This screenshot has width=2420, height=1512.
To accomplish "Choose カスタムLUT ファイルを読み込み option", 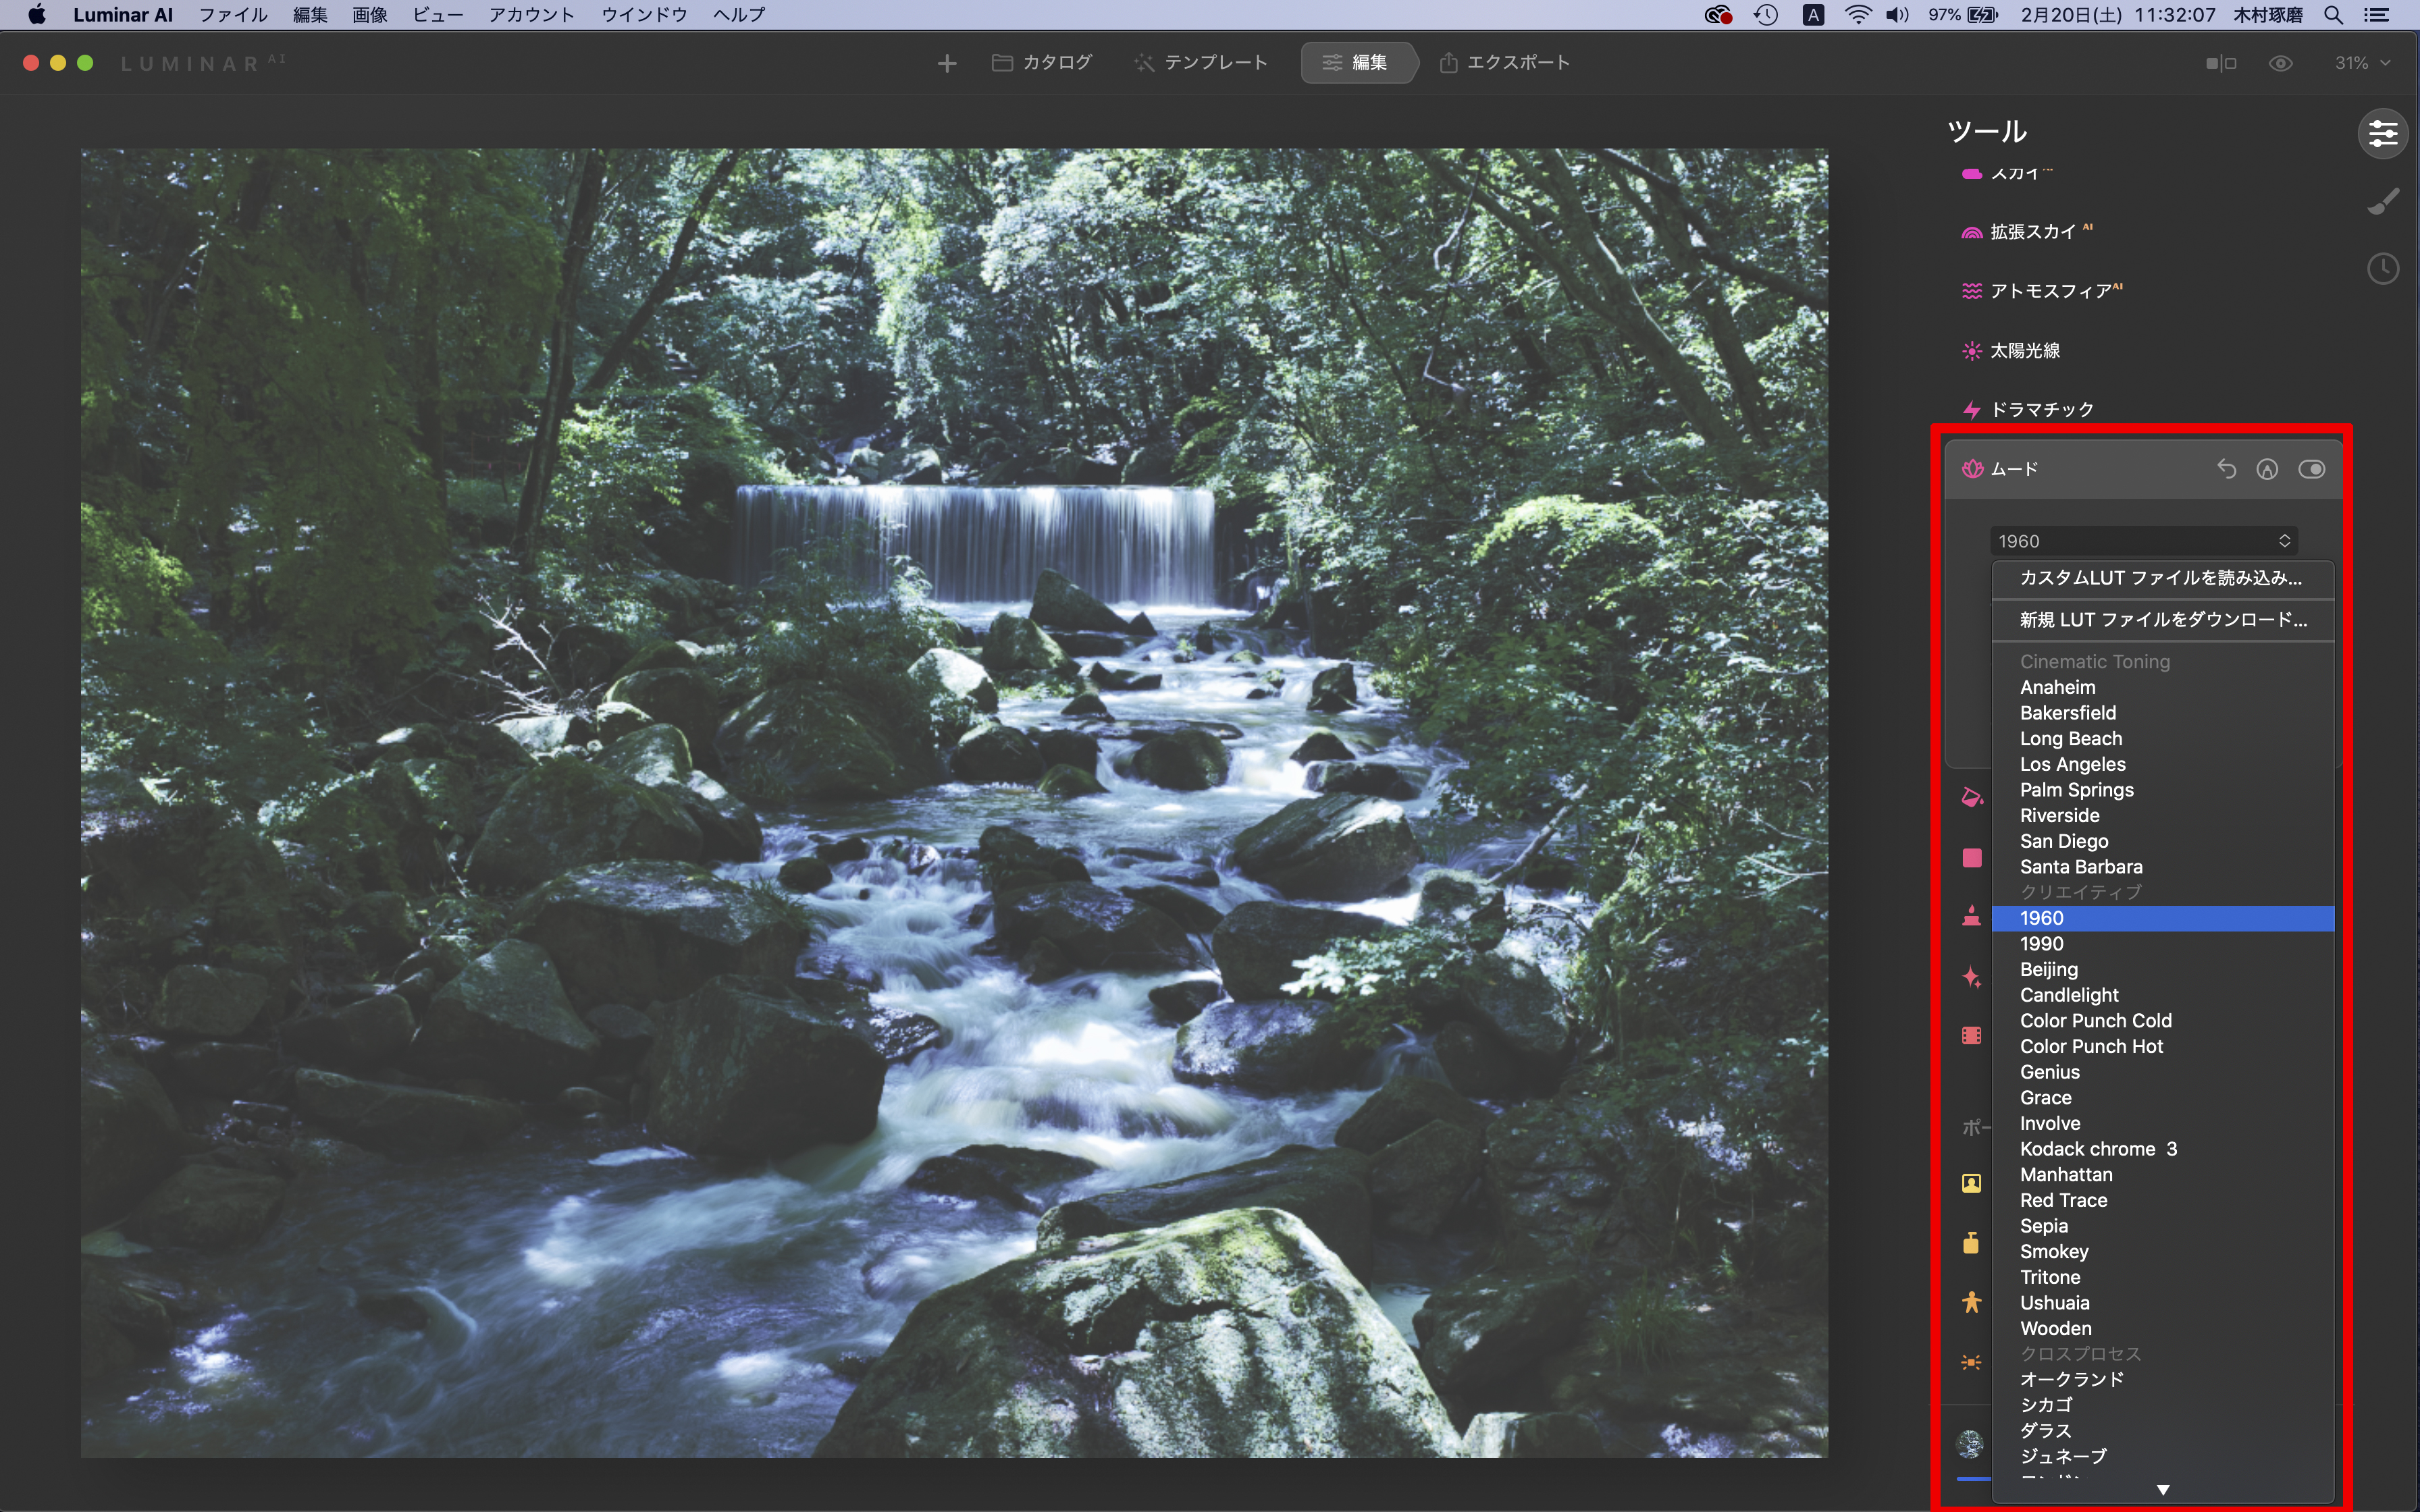I will 2160,578.
